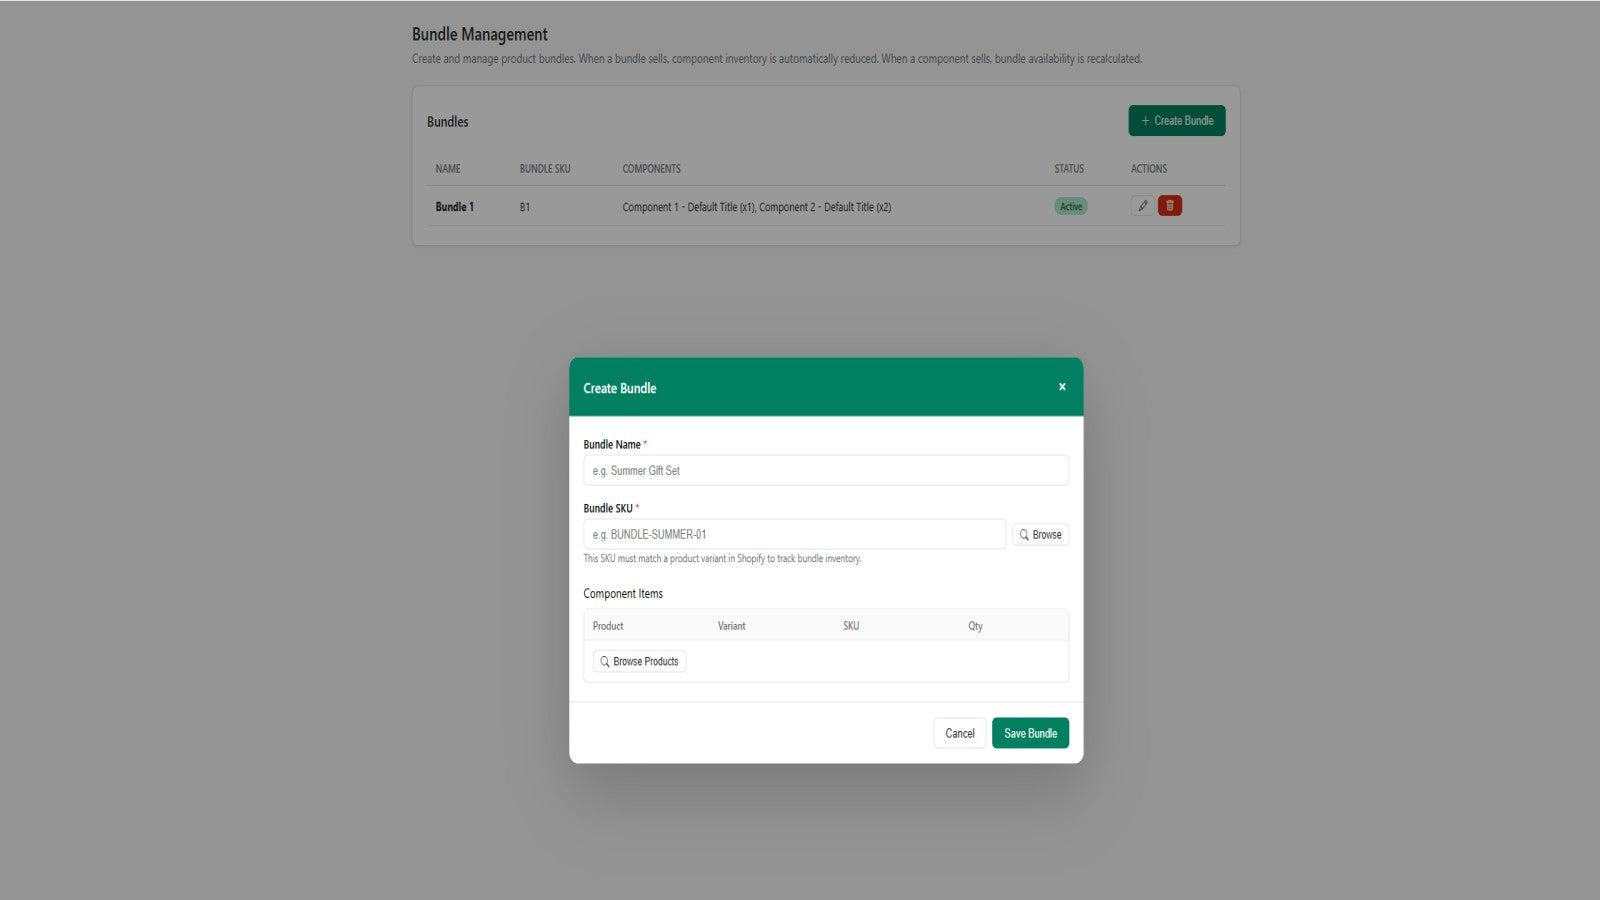The image size is (1600, 900).
Task: Close the Create Bundle dialog with the X
Action: click(1061, 386)
